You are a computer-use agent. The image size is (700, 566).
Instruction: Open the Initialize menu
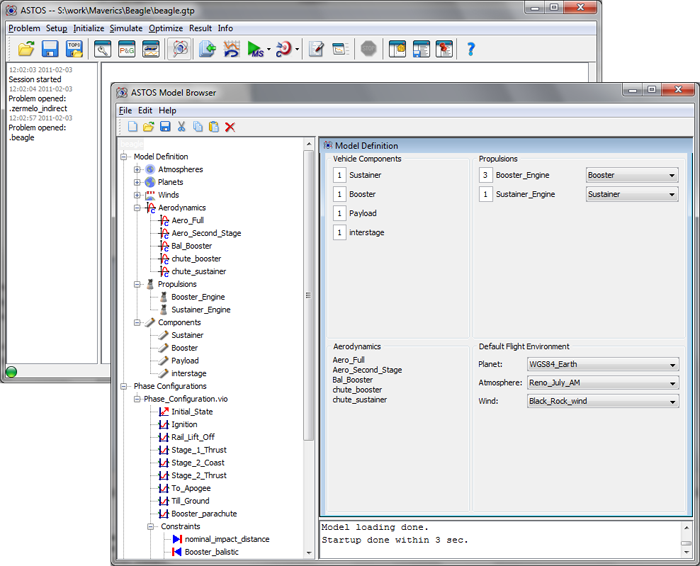[x=88, y=28]
